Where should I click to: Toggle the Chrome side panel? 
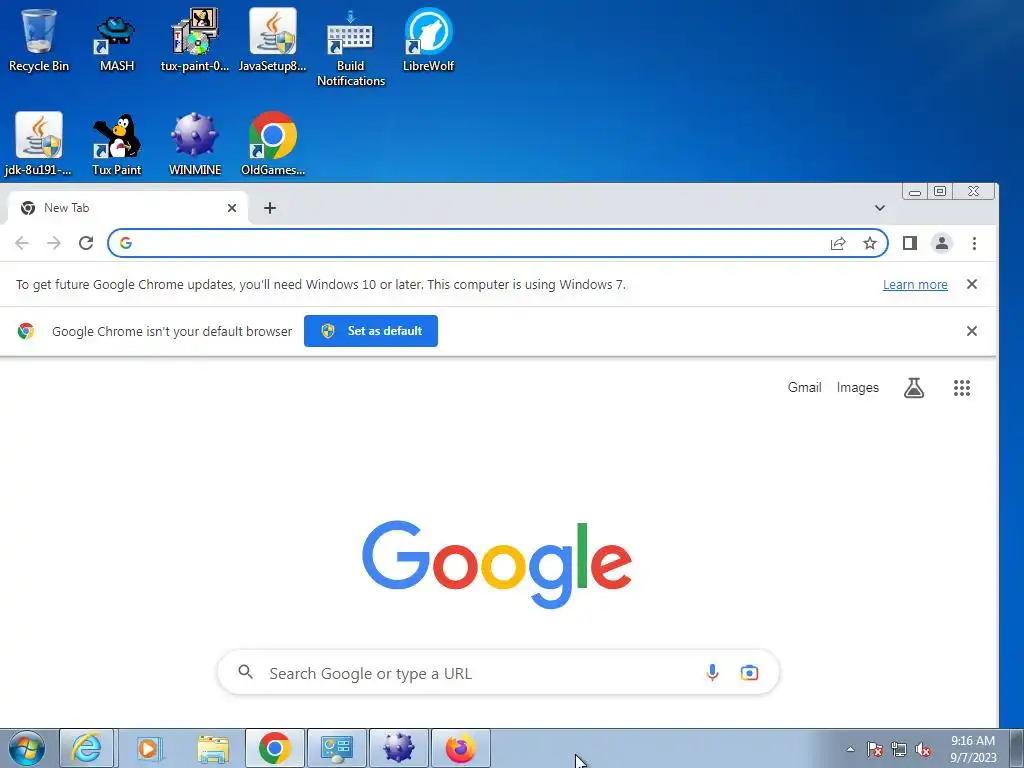(x=910, y=244)
